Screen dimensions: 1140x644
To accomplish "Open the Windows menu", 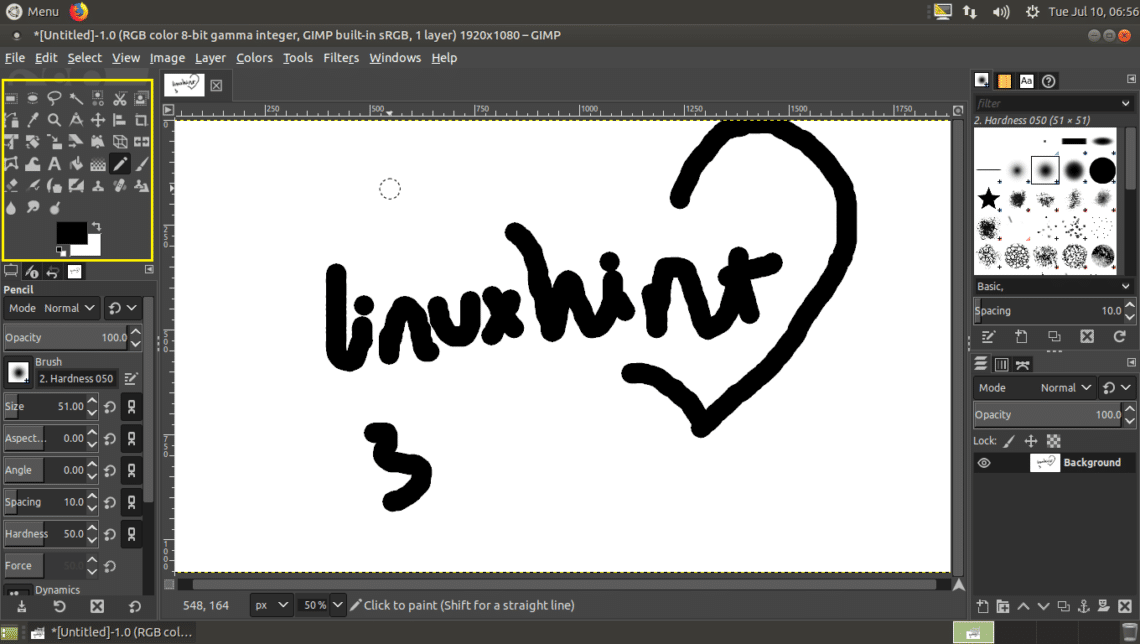I will coord(395,58).
